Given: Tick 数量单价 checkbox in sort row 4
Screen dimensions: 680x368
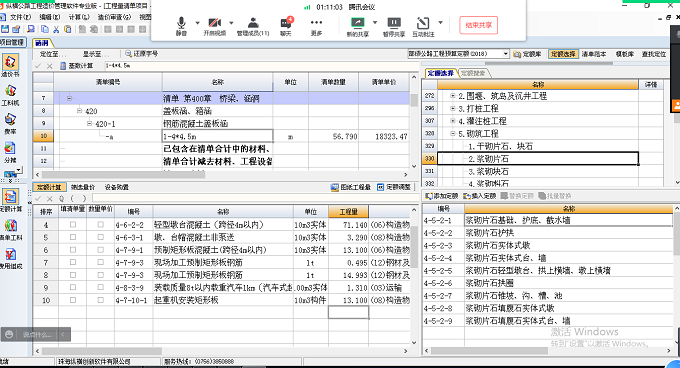Looking at the screenshot, I should (x=101, y=225).
